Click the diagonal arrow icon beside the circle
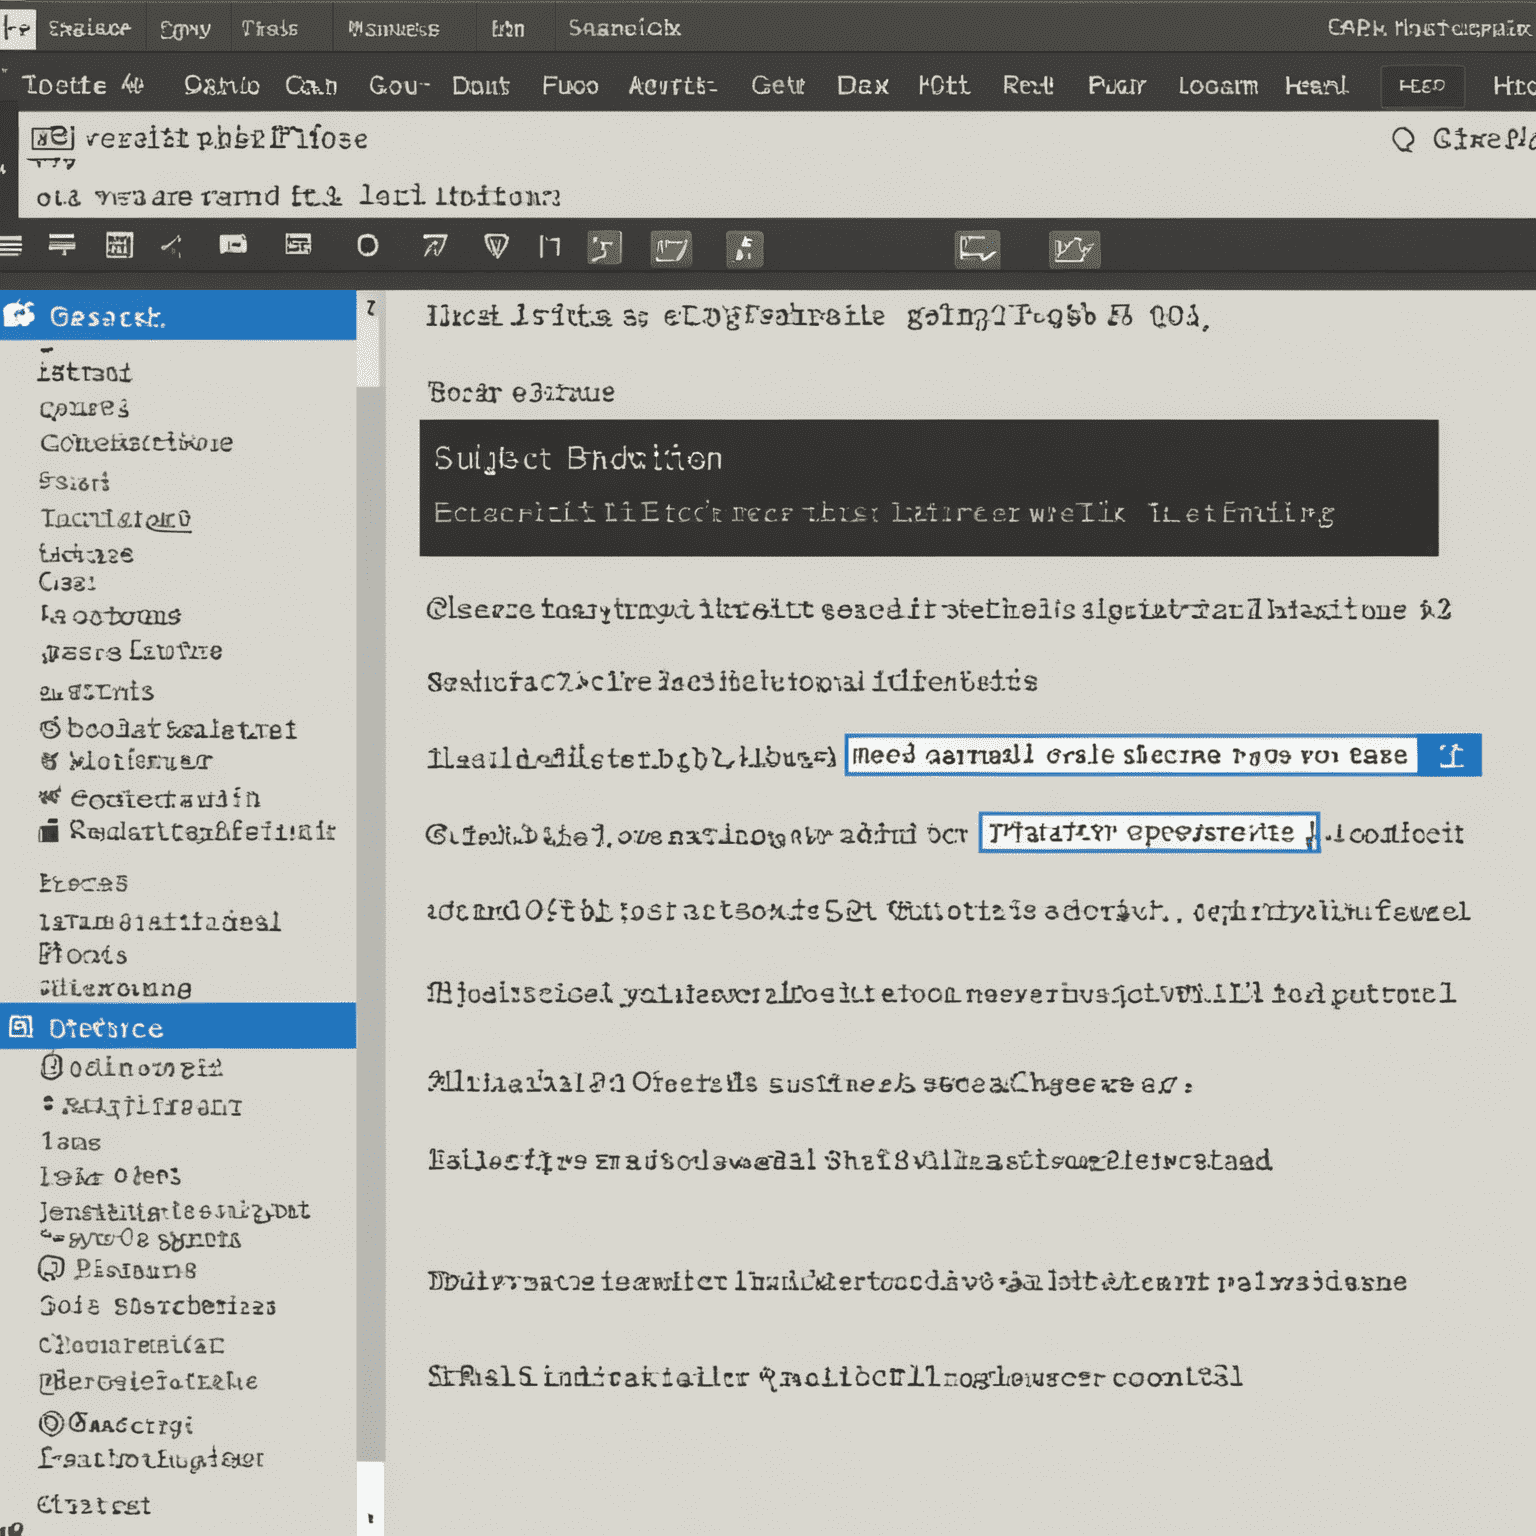The height and width of the screenshot is (1536, 1536). click(434, 246)
